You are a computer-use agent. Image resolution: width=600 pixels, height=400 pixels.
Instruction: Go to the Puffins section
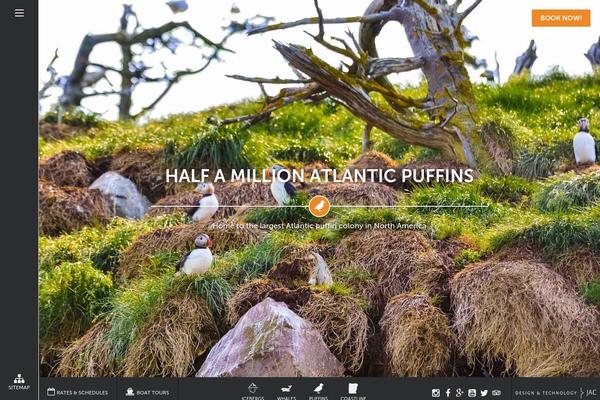318,391
